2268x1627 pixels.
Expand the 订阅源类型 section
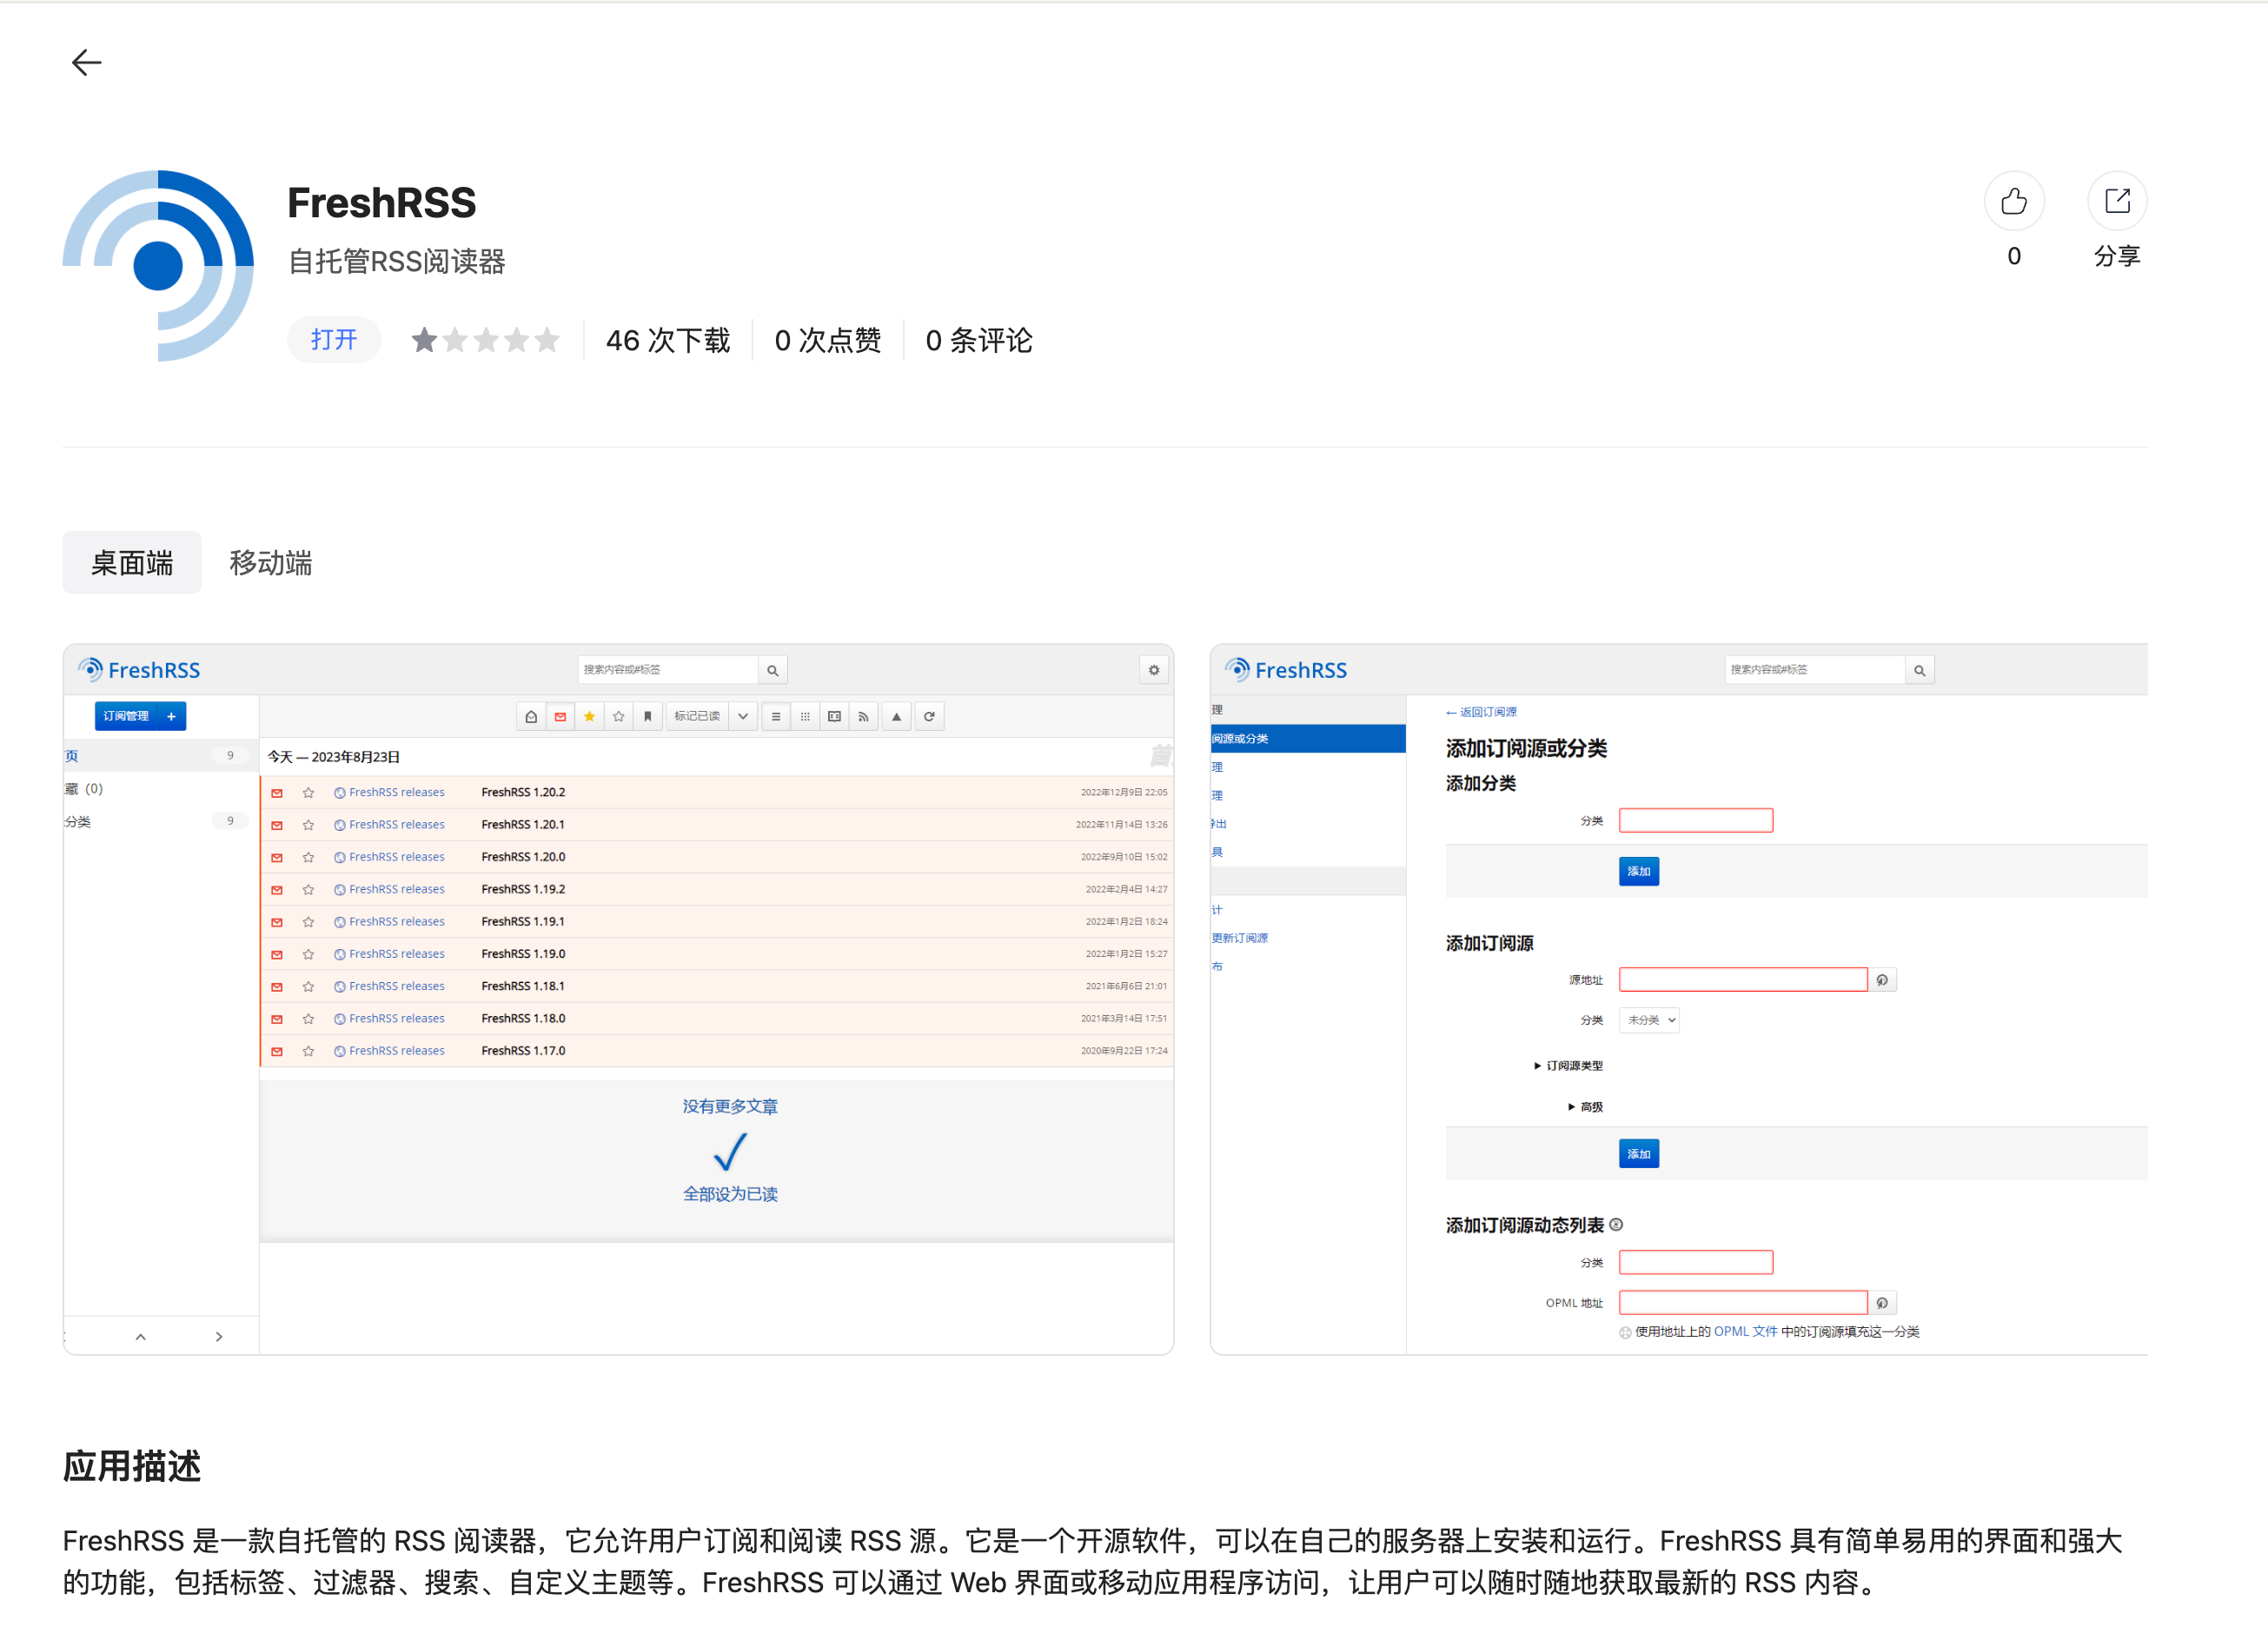[1568, 1065]
